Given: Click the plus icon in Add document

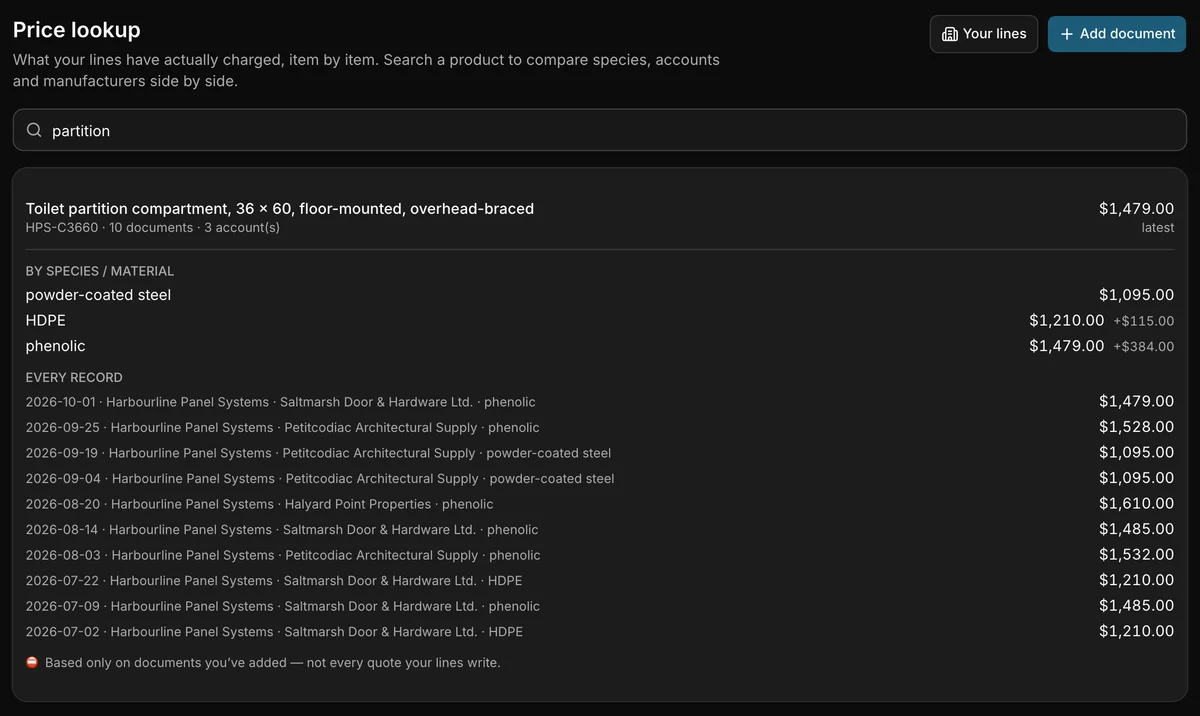Looking at the screenshot, I should (1067, 34).
